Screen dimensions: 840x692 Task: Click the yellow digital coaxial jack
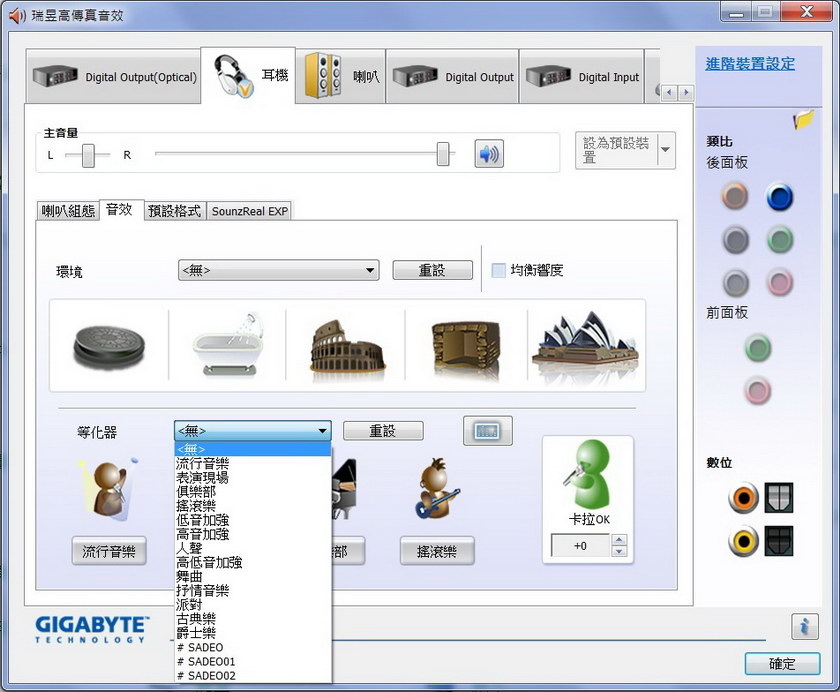744,541
